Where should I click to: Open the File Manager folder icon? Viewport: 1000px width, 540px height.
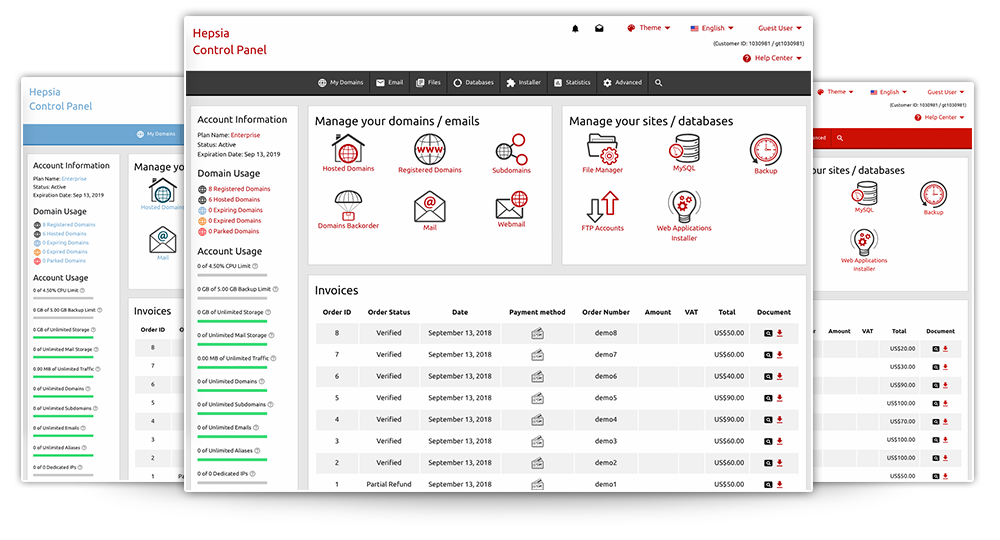tap(602, 150)
